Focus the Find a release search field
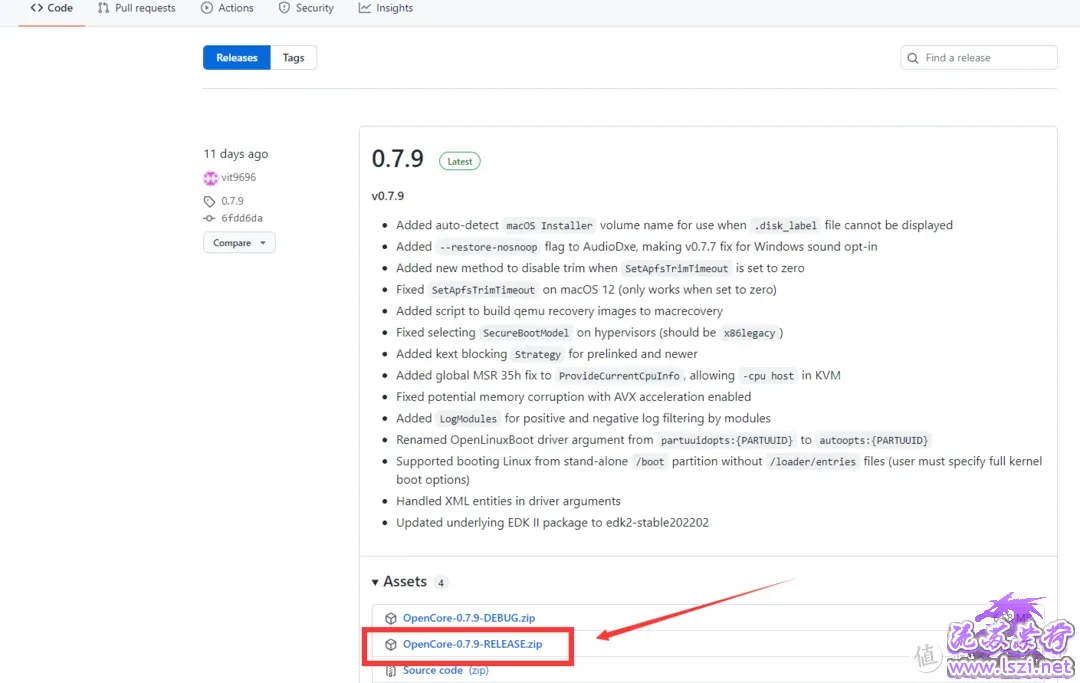 click(979, 58)
